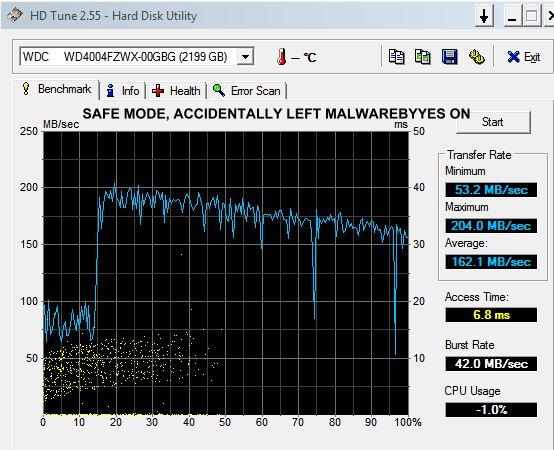Open the options gears icon
This screenshot has width=554, height=450.
[476, 57]
